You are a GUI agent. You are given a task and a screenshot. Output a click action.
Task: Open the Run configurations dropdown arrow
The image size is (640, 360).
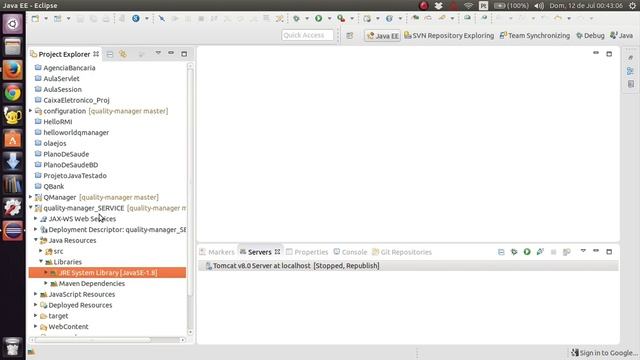pyautogui.click(x=329, y=18)
